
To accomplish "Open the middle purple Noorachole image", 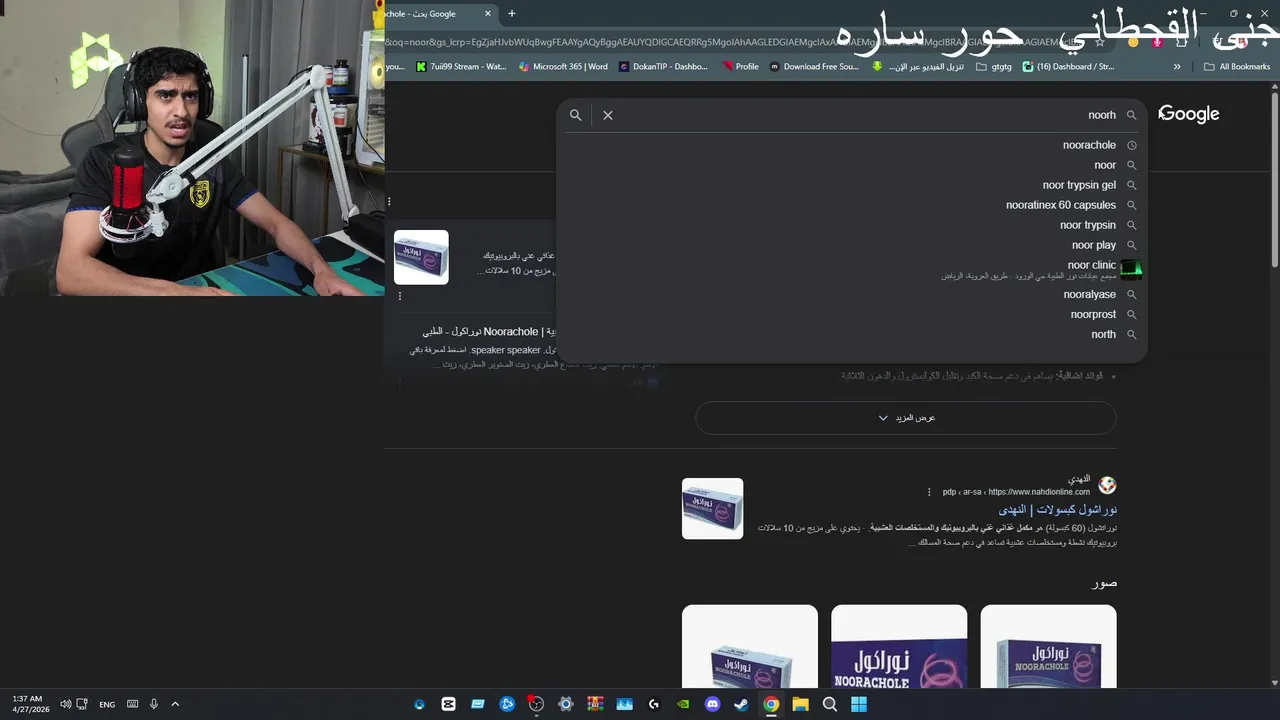I will coord(899,646).
